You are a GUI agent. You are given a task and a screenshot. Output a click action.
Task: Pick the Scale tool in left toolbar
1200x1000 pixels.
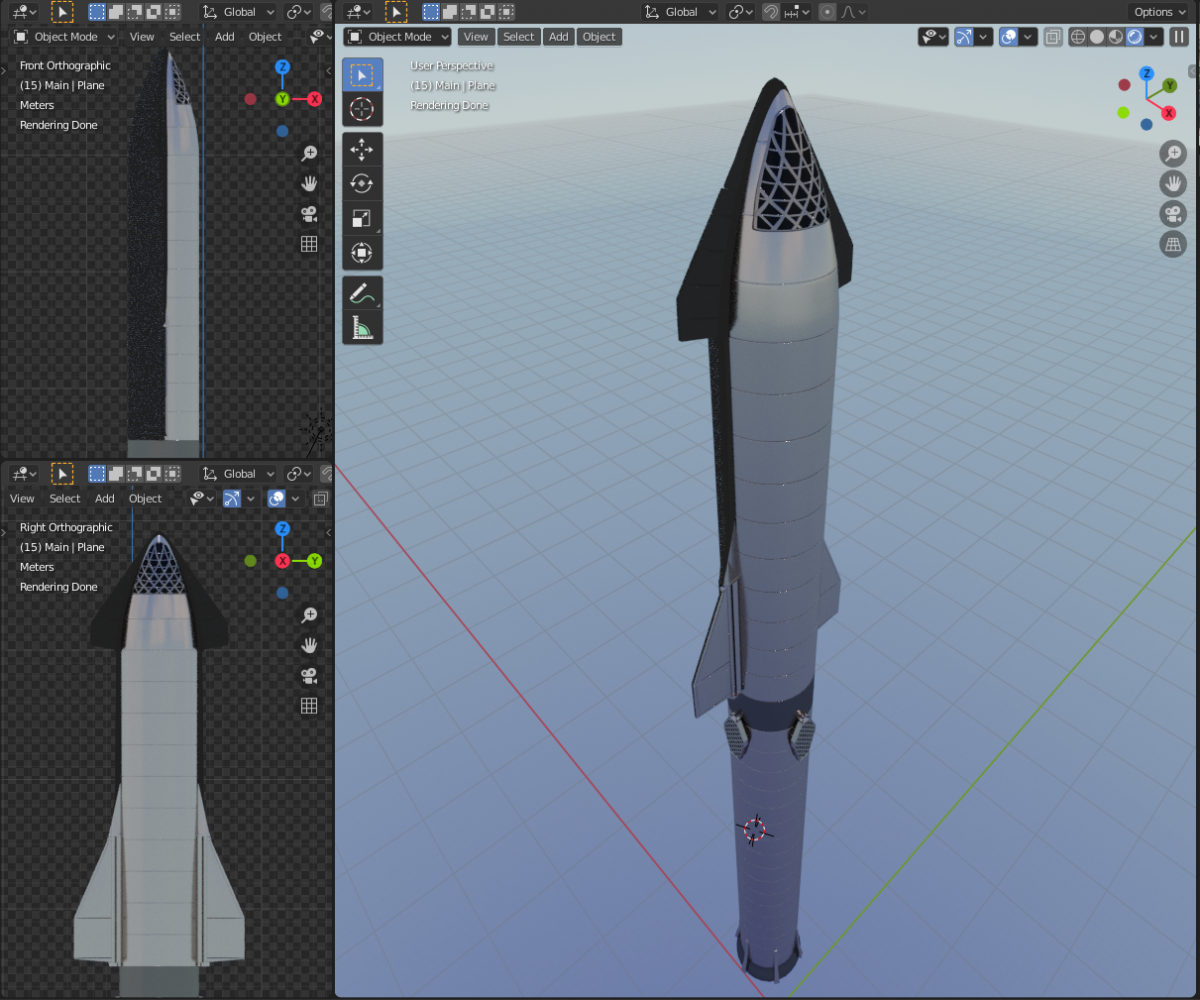[x=362, y=219]
